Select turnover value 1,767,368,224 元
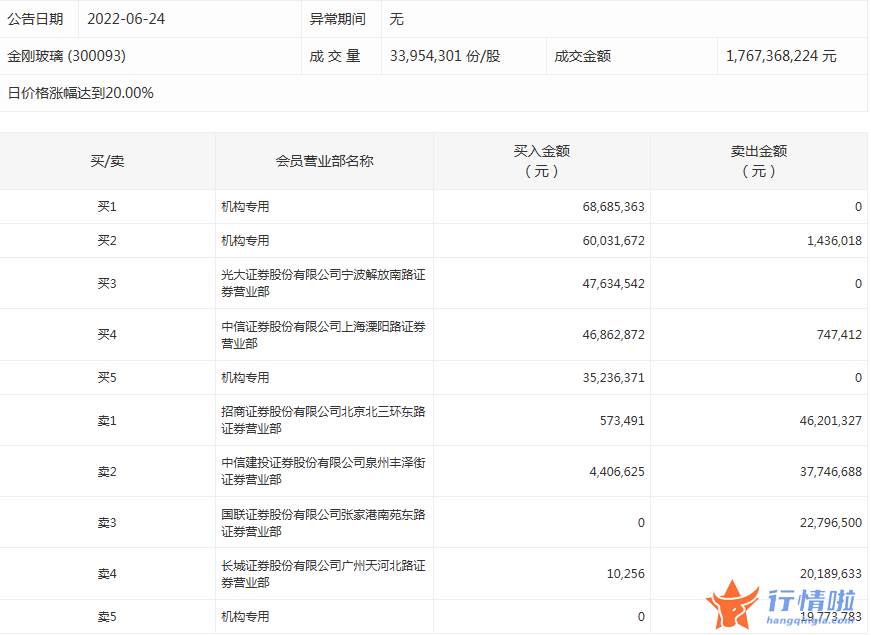 [x=781, y=56]
